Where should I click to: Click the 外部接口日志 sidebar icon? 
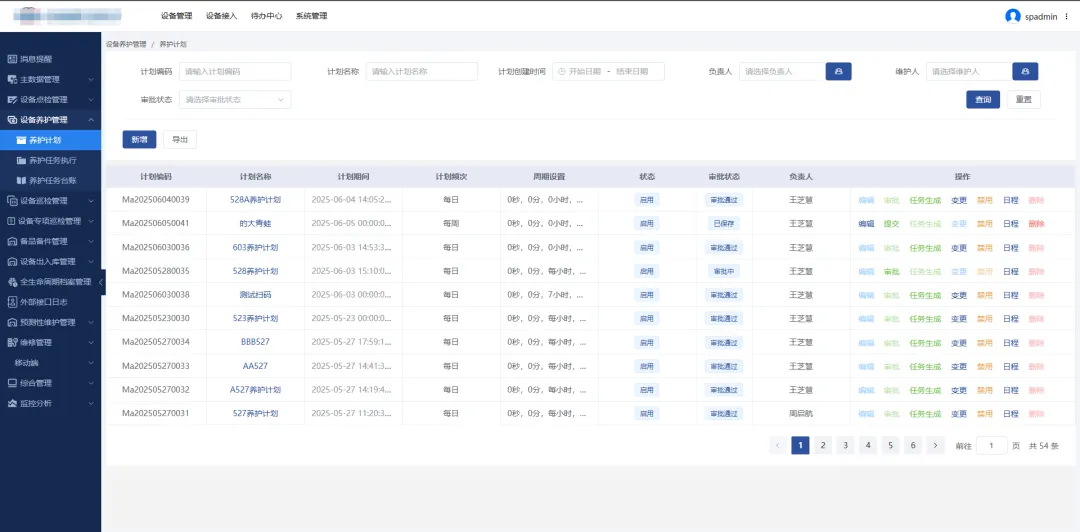12,302
